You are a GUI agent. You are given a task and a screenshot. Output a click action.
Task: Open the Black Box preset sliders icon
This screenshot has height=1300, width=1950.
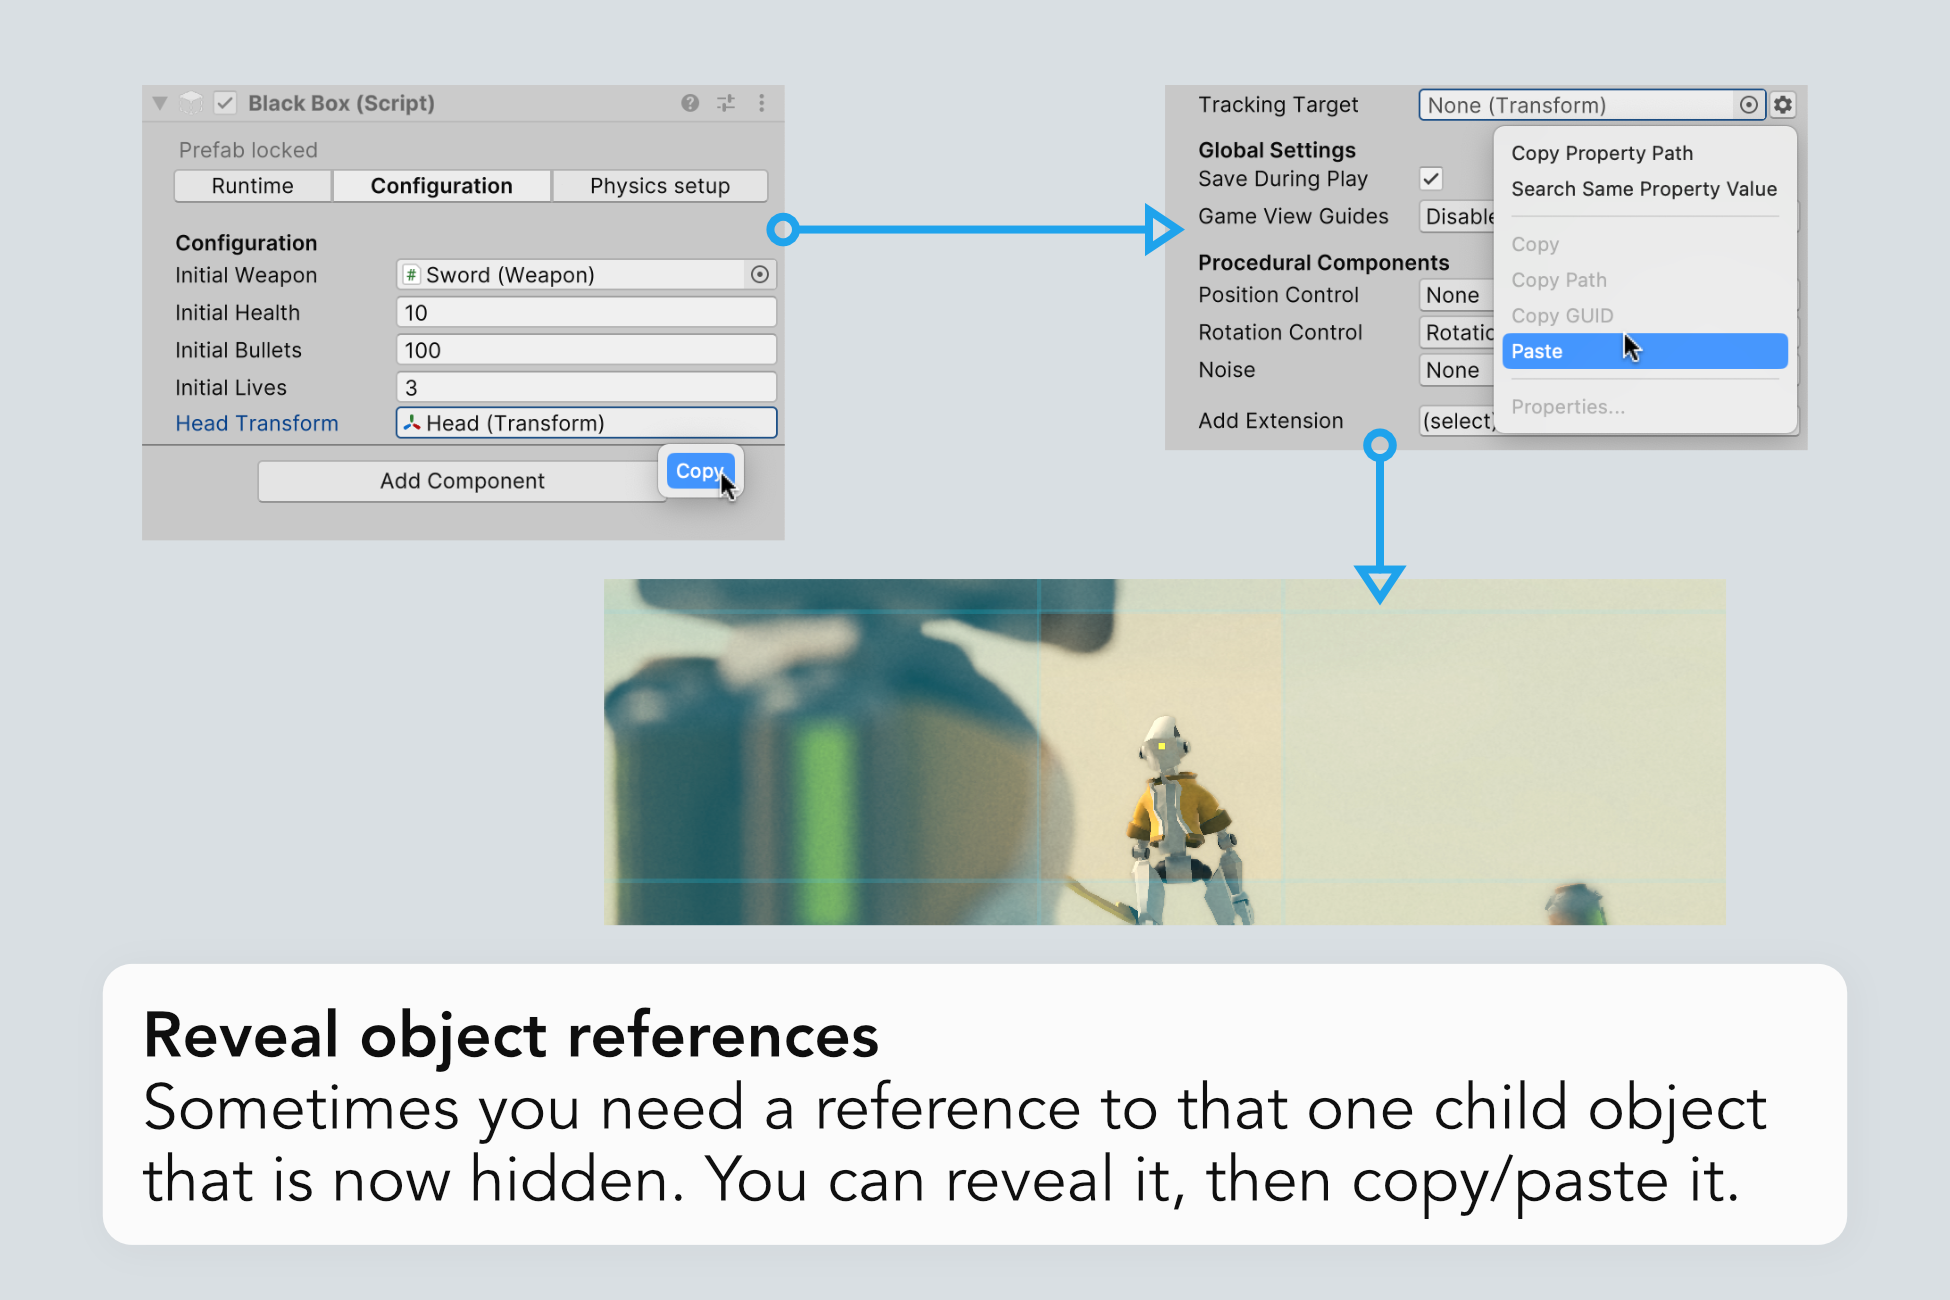point(726,103)
